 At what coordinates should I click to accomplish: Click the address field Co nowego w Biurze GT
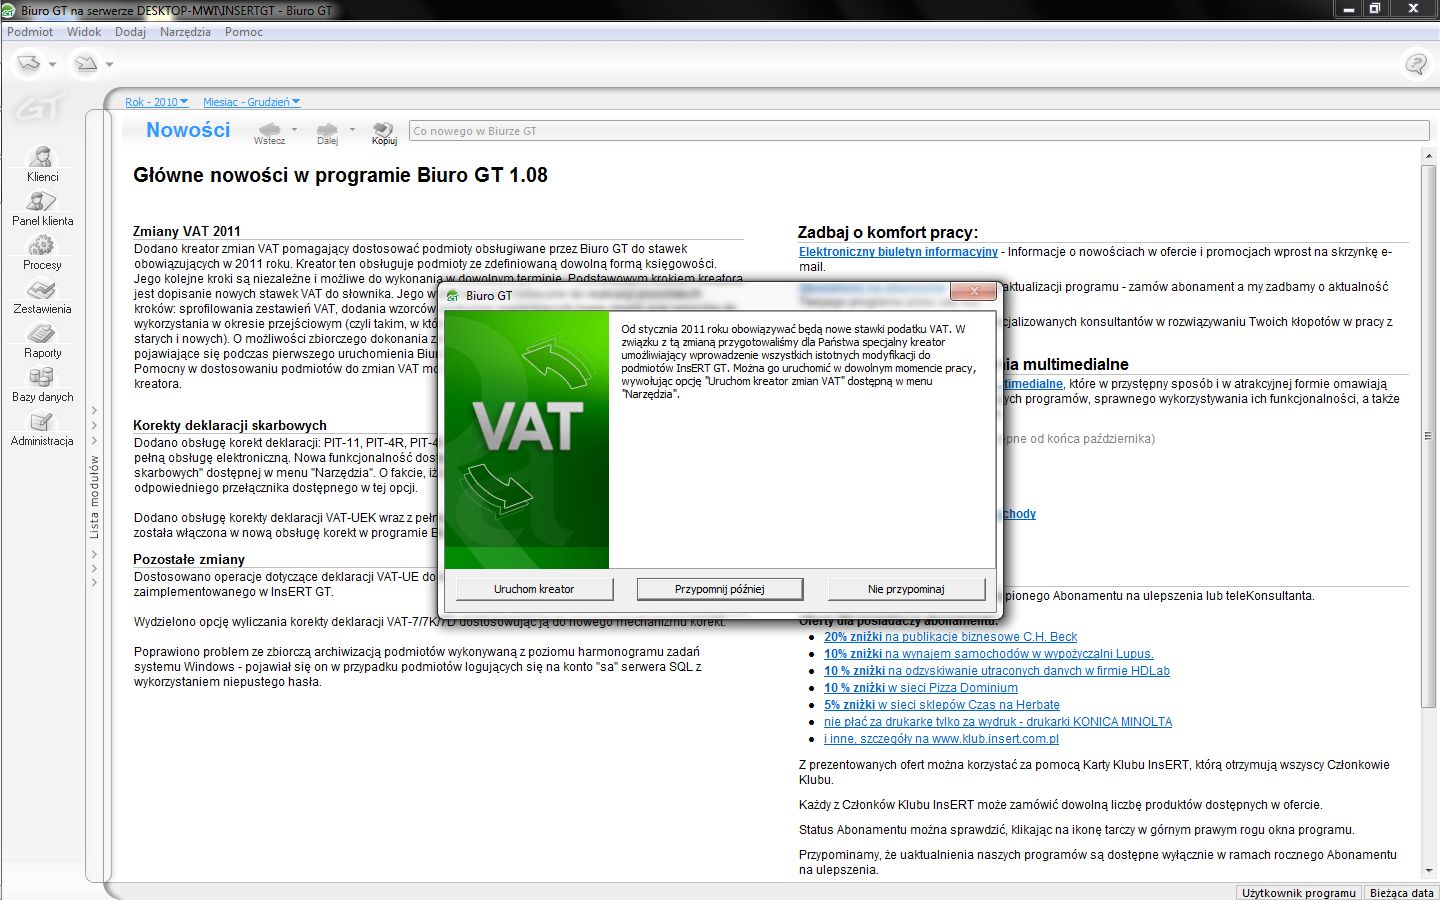coord(919,131)
